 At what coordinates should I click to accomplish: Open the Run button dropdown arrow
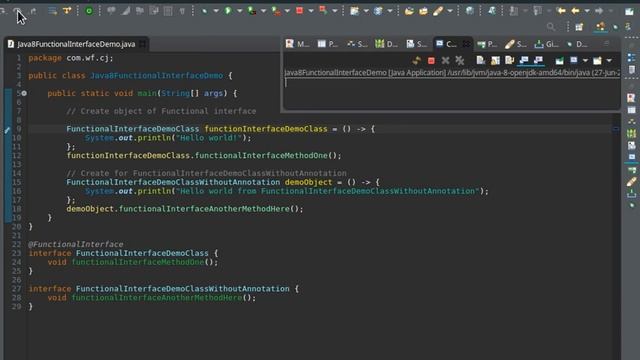240,11
